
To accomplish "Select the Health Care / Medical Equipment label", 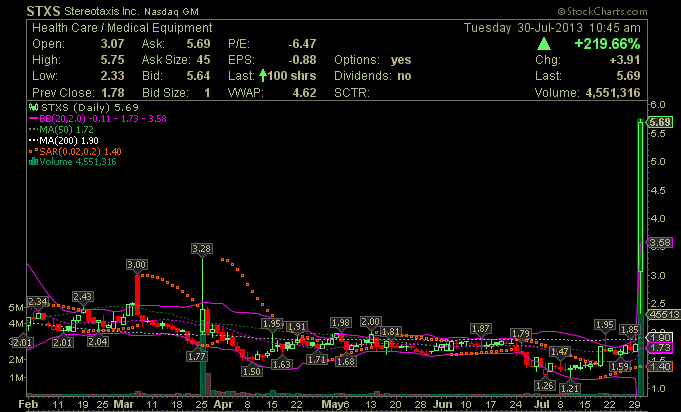I will (122, 28).
